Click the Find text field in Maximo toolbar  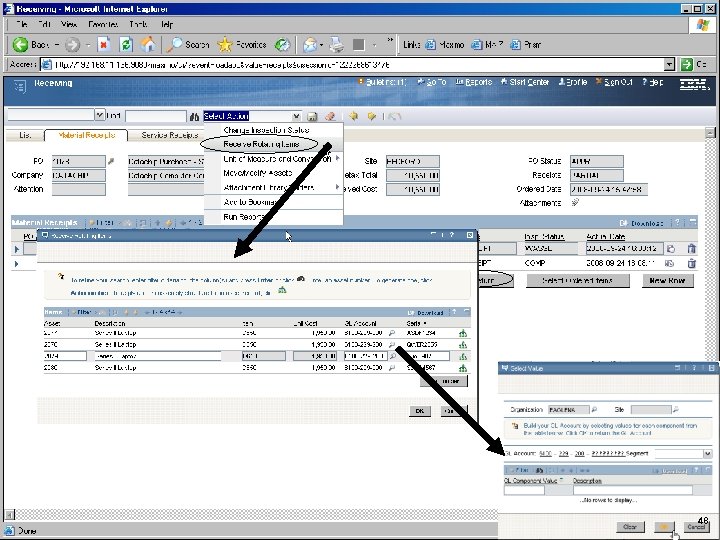coord(156,116)
